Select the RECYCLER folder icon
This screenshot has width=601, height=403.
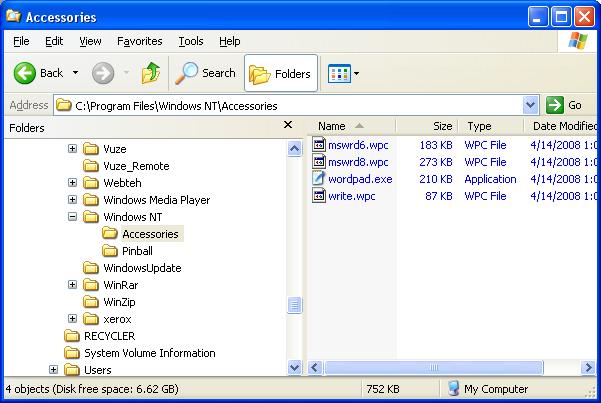[x=72, y=336]
